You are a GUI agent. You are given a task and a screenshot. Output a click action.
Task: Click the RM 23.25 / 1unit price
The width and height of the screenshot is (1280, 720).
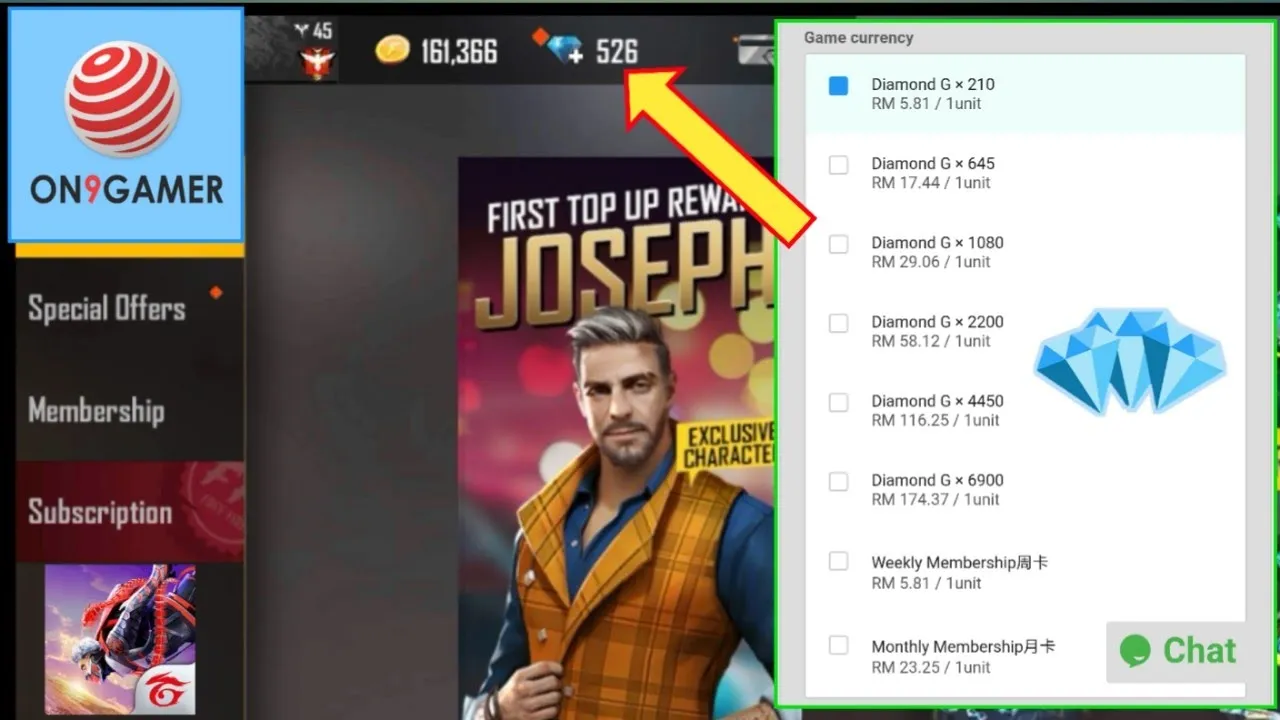click(931, 667)
